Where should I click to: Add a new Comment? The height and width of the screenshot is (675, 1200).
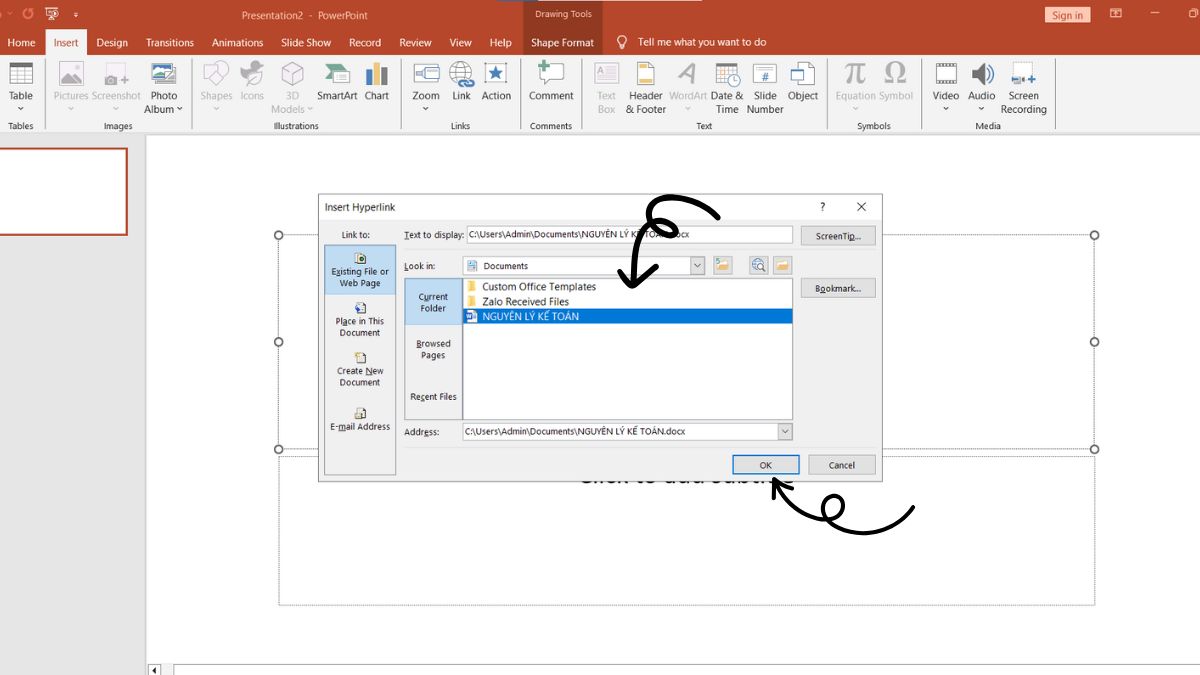[551, 82]
